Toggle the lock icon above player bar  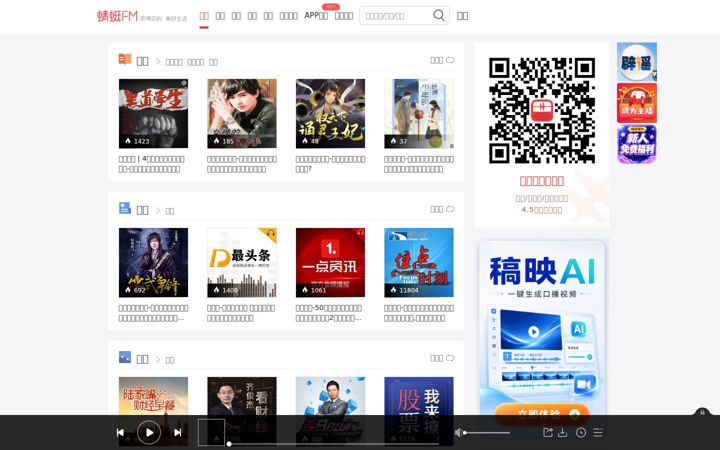[x=702, y=412]
